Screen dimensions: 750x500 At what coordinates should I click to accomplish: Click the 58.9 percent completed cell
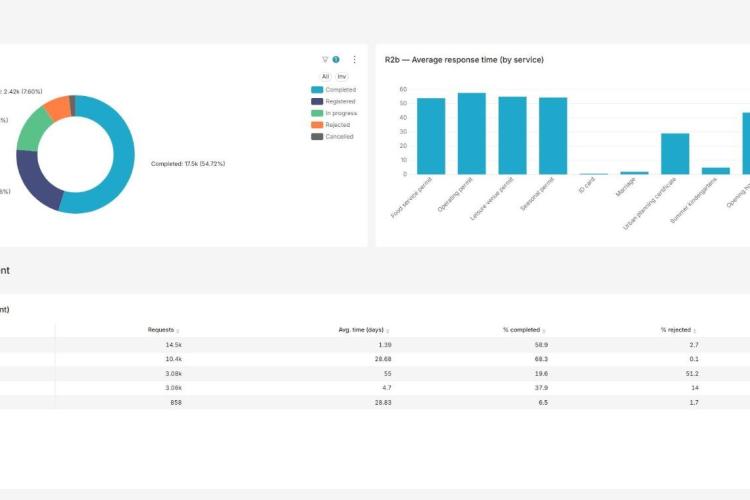pyautogui.click(x=541, y=344)
